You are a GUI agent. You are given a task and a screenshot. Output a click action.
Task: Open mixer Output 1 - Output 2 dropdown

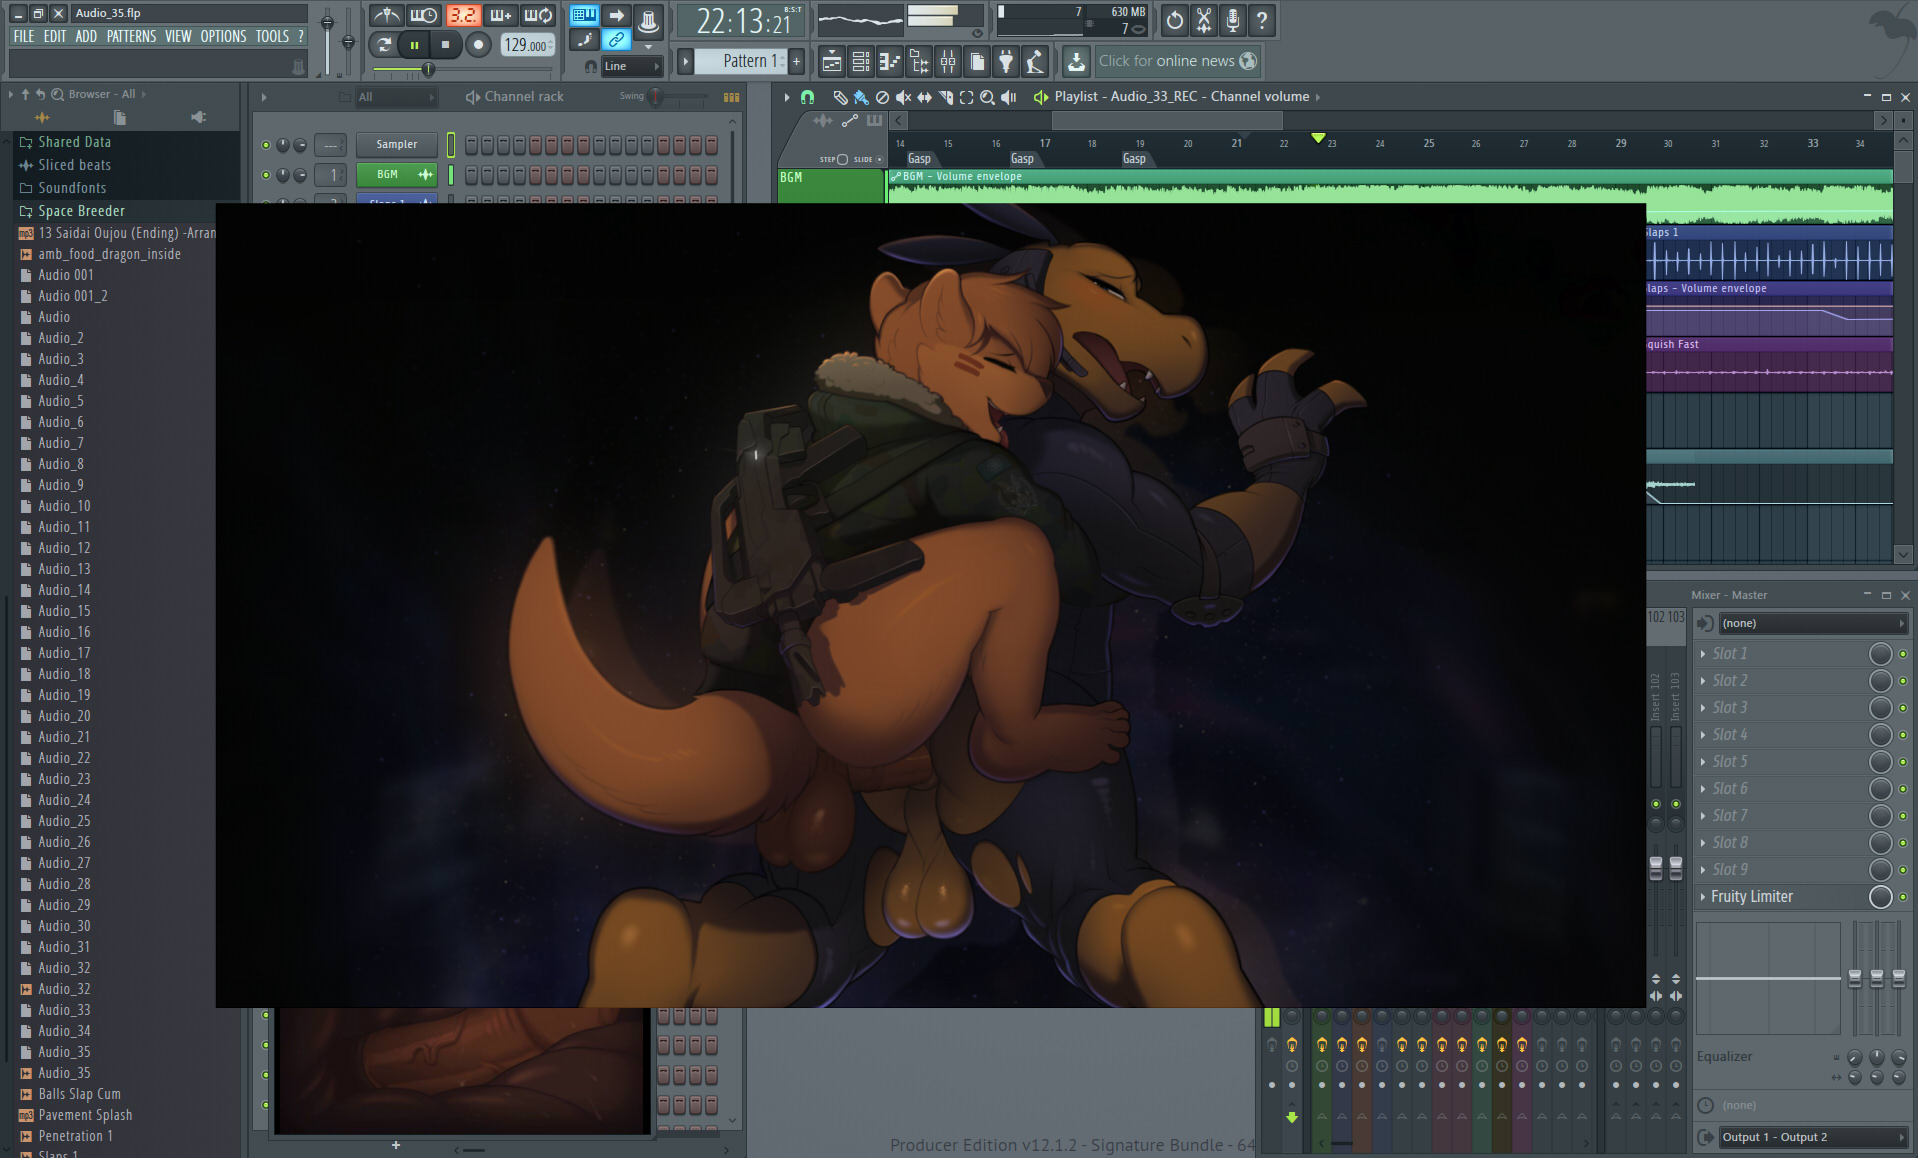coord(1813,1137)
